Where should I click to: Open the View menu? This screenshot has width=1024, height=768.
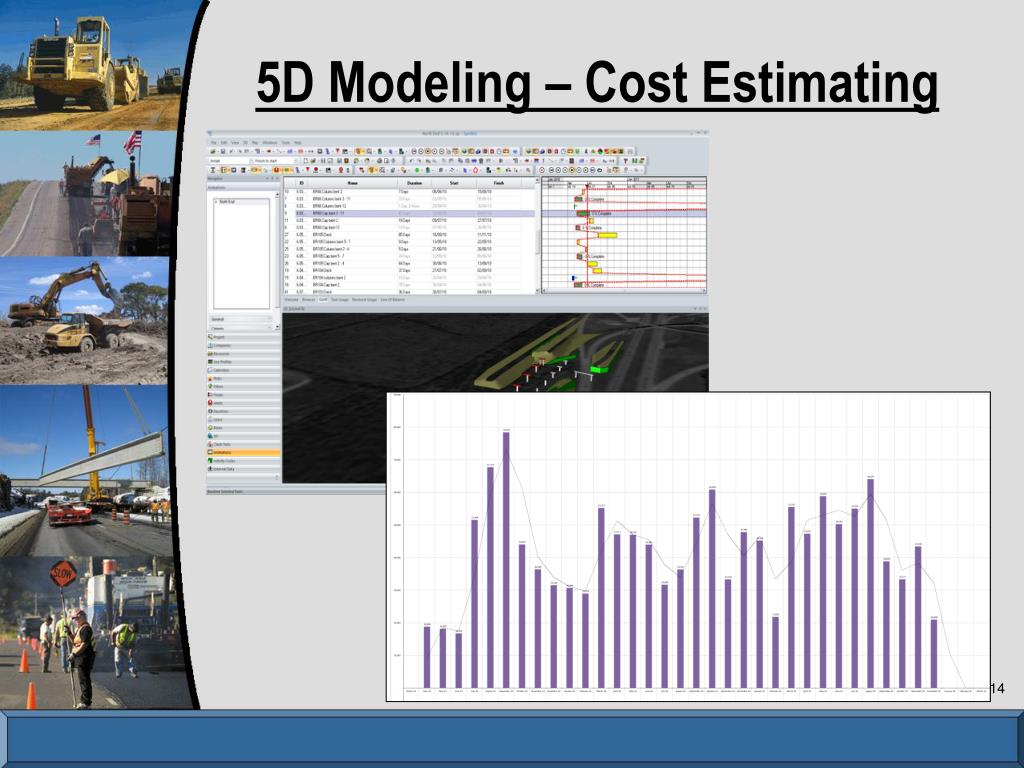(235, 142)
